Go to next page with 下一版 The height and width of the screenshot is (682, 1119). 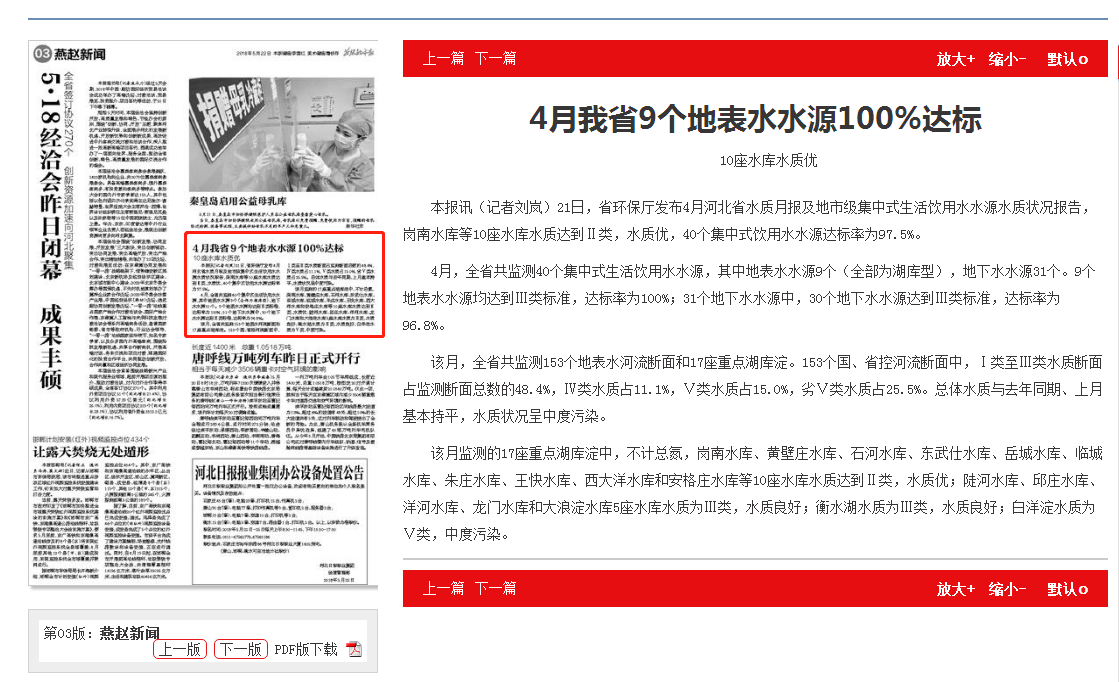[240, 650]
